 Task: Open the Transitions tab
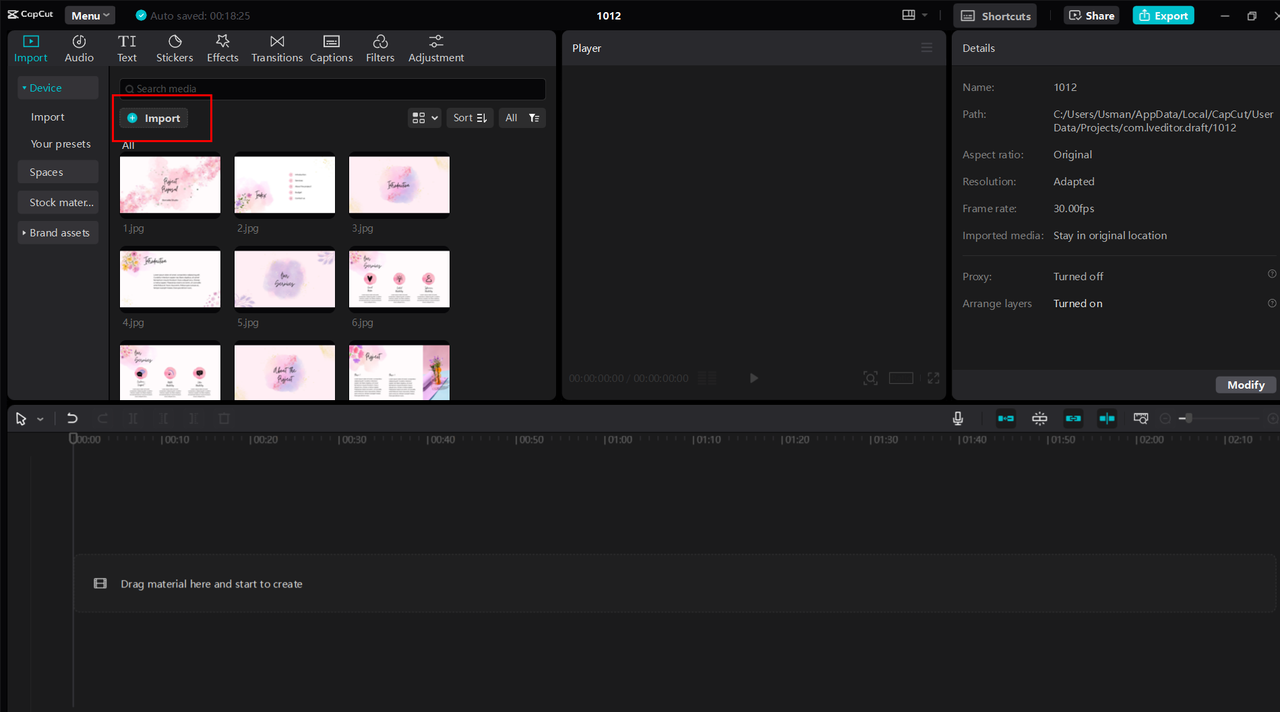(277, 48)
